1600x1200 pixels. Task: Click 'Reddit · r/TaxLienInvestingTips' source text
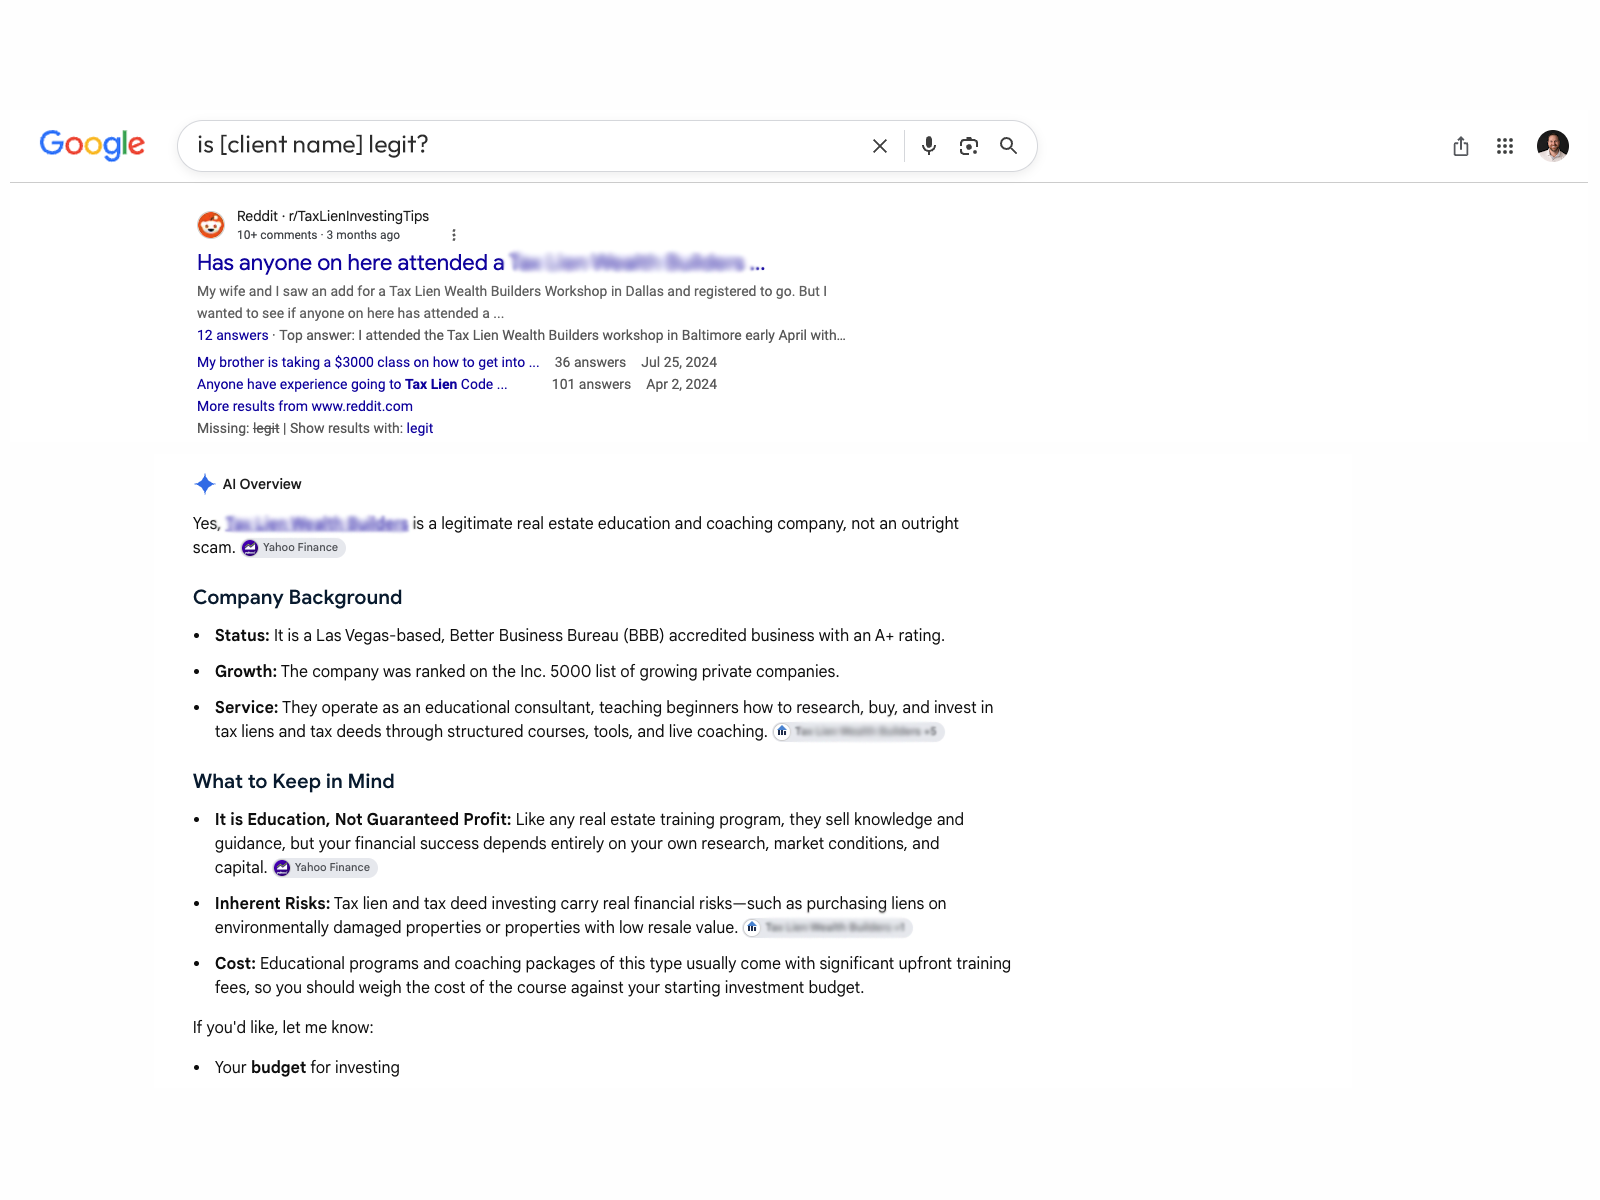click(333, 216)
